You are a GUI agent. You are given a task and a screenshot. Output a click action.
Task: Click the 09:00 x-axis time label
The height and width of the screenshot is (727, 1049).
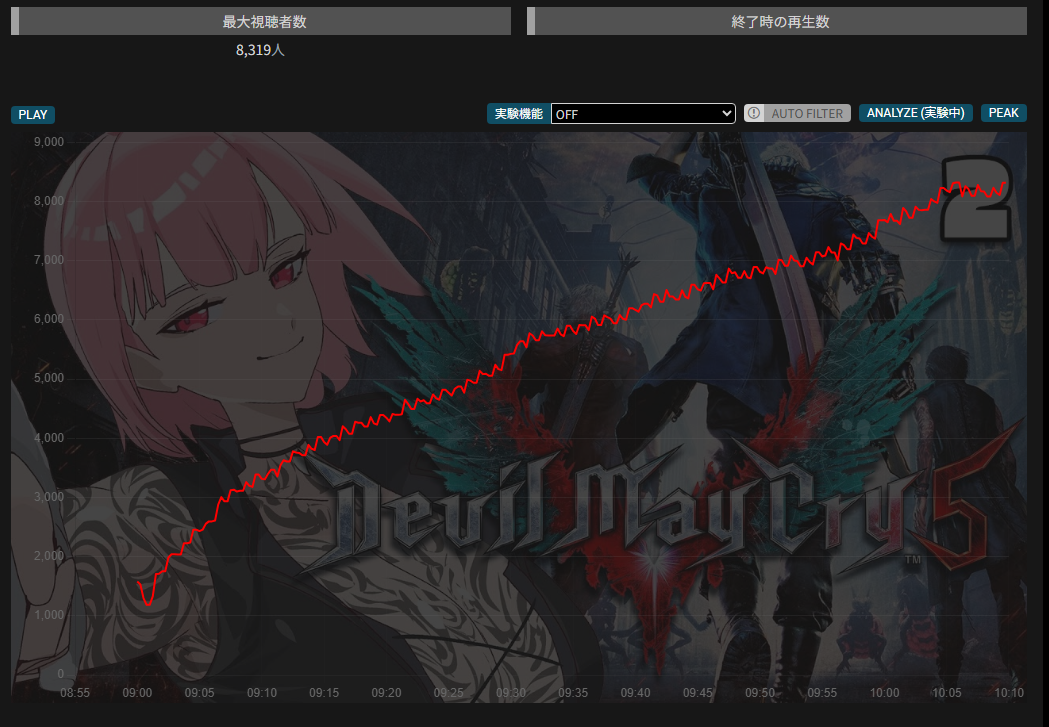[137, 693]
